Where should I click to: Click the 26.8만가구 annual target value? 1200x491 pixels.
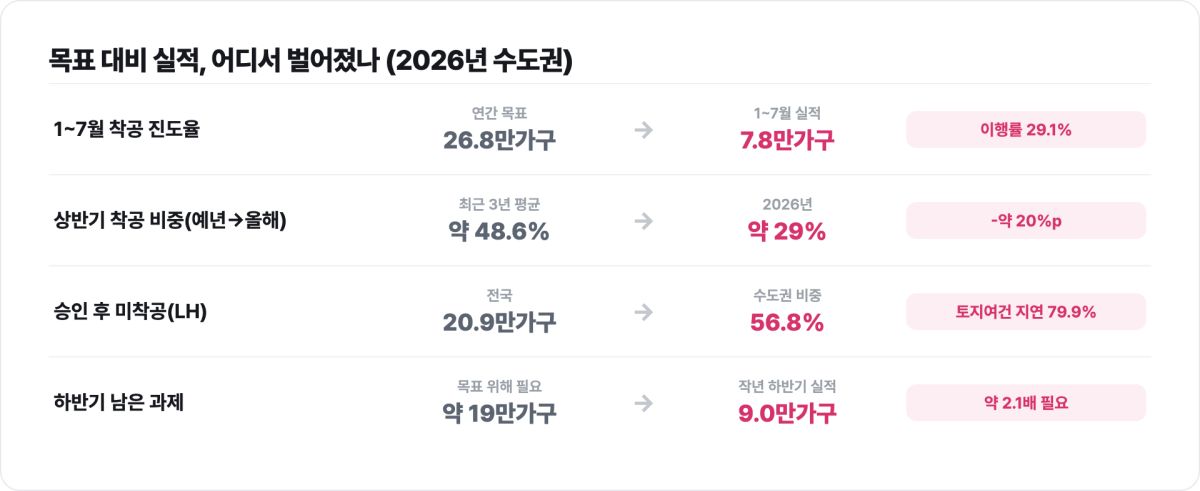(x=499, y=140)
